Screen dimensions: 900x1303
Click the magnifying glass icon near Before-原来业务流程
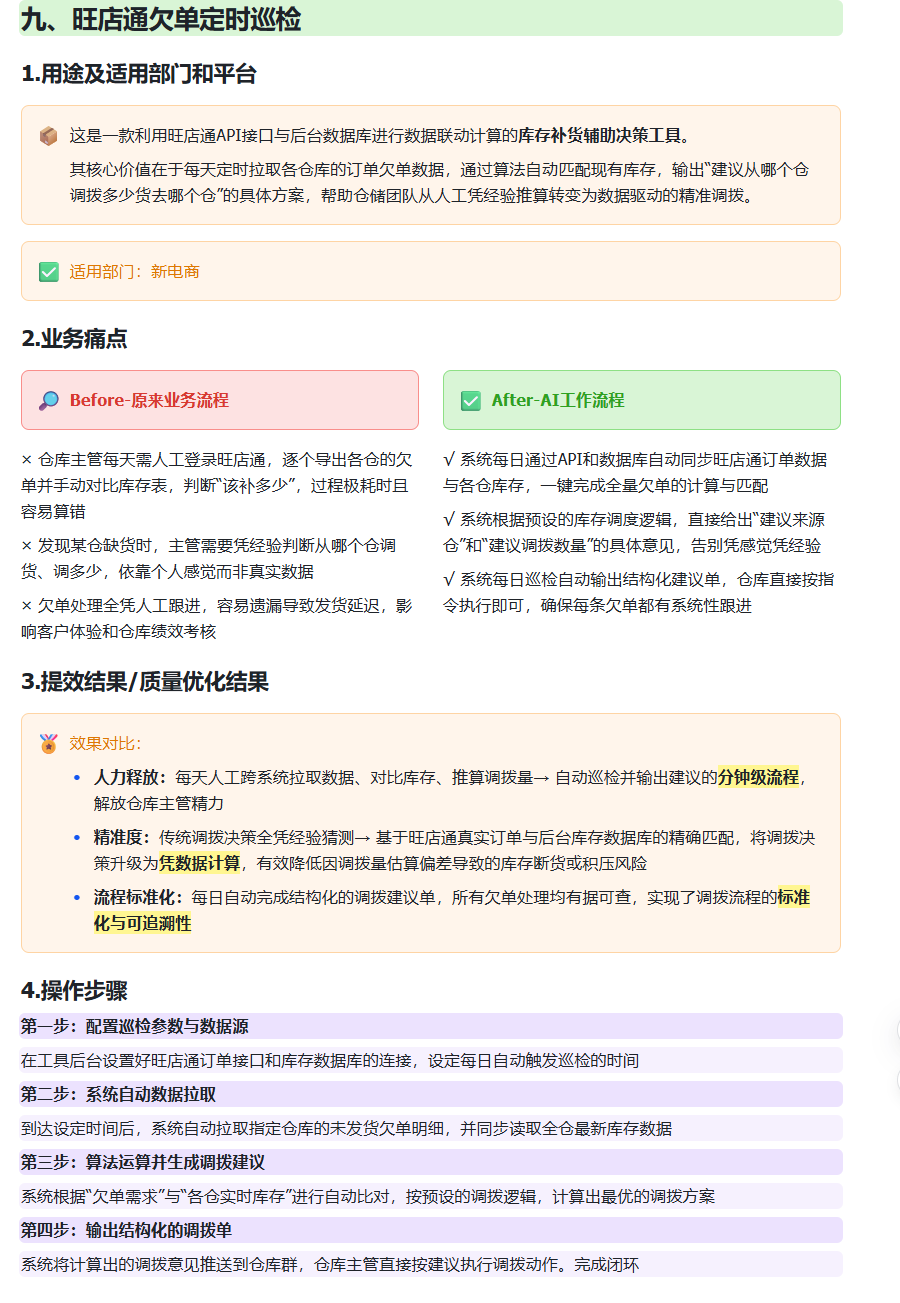48,401
